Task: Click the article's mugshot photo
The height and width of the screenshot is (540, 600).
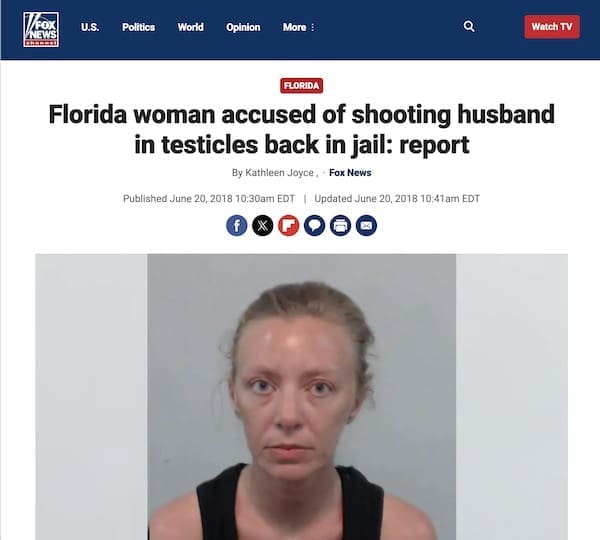Action: 302,396
